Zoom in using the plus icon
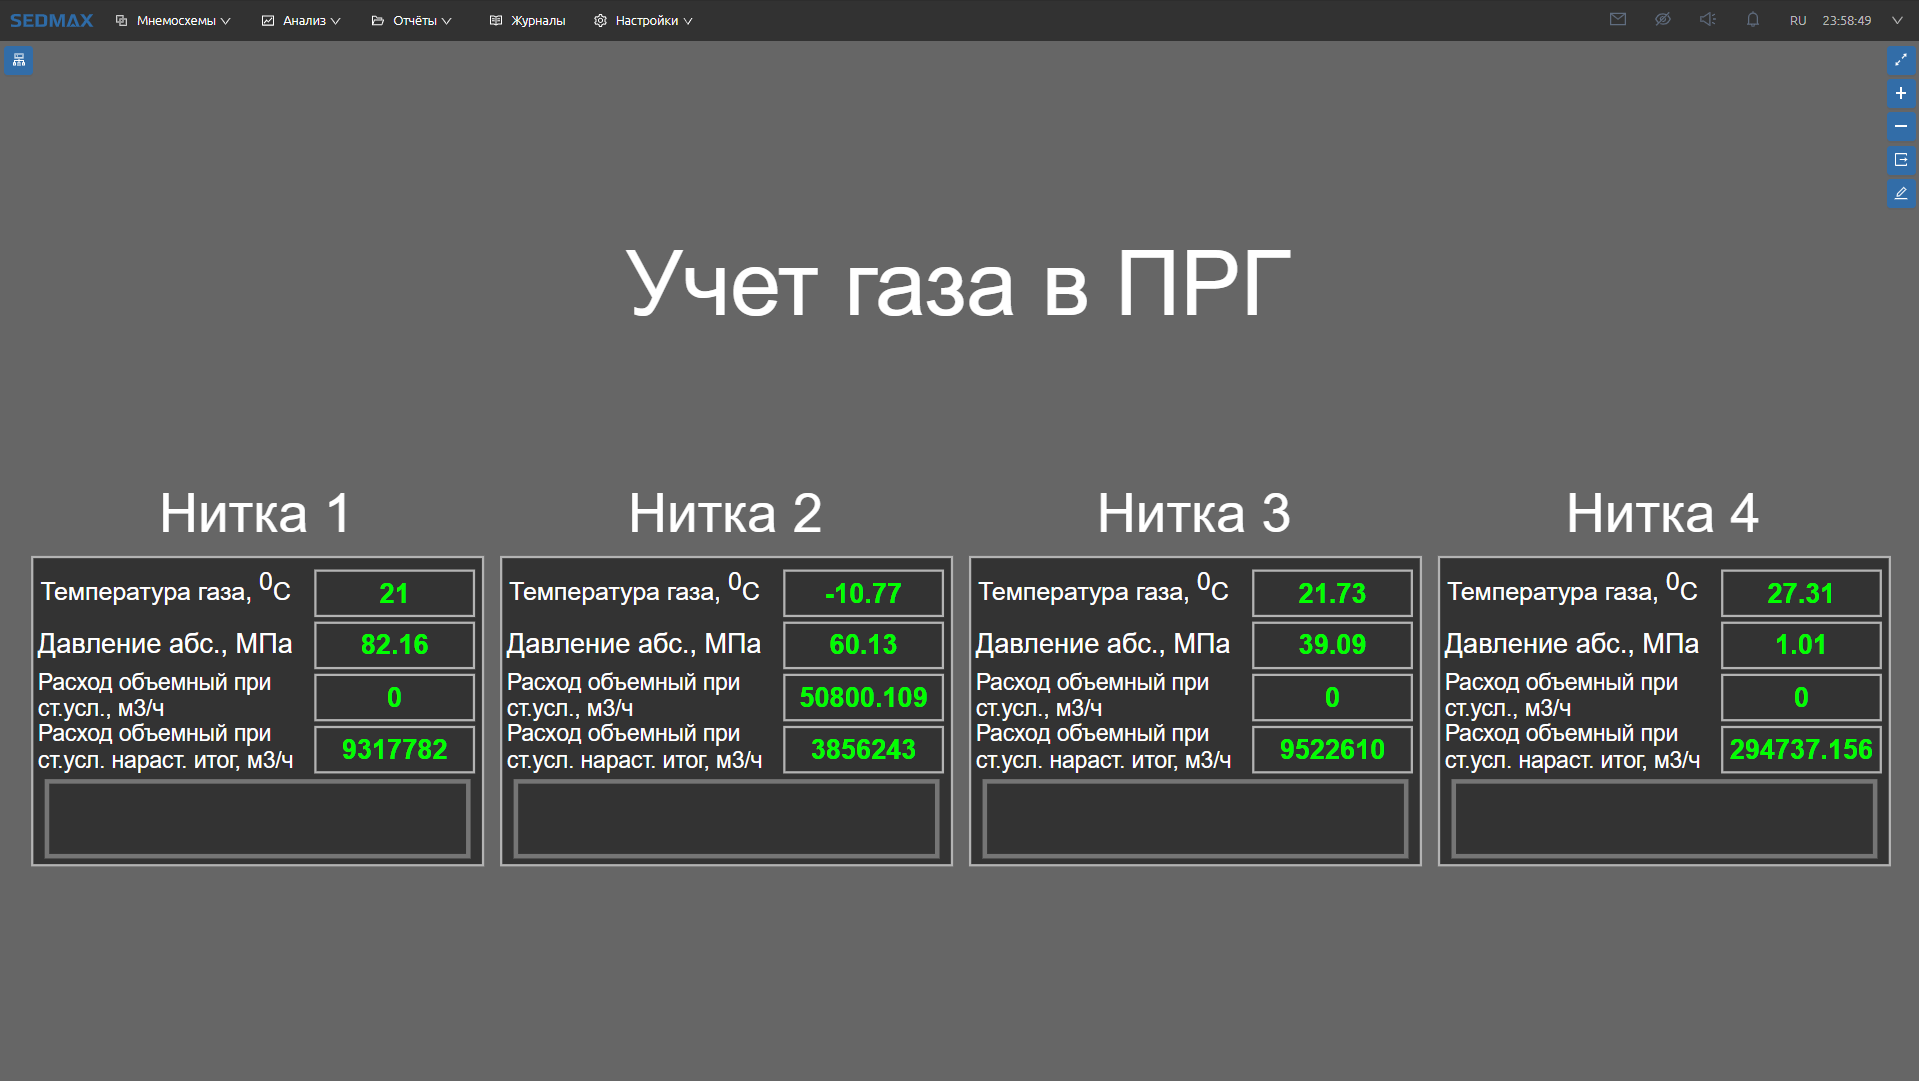Viewport: 1919px width, 1081px height. coord(1901,93)
